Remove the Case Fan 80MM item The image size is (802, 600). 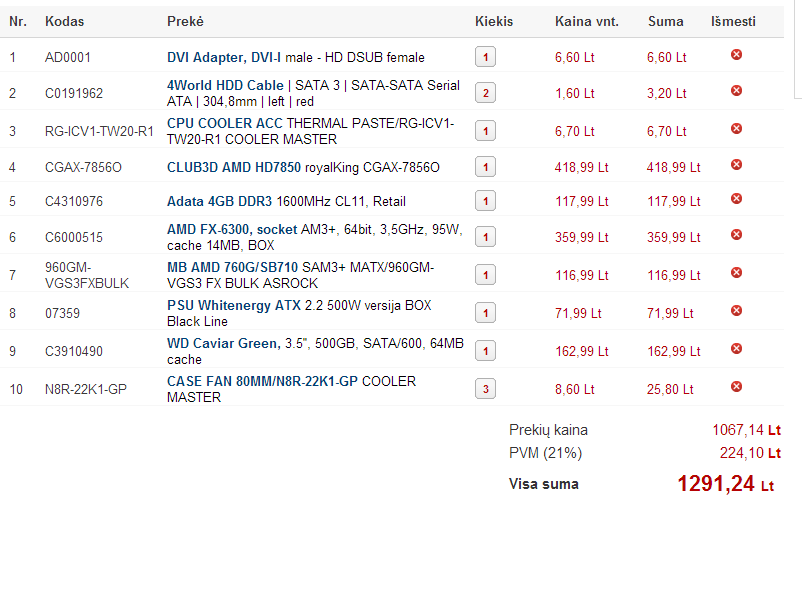click(x=736, y=387)
